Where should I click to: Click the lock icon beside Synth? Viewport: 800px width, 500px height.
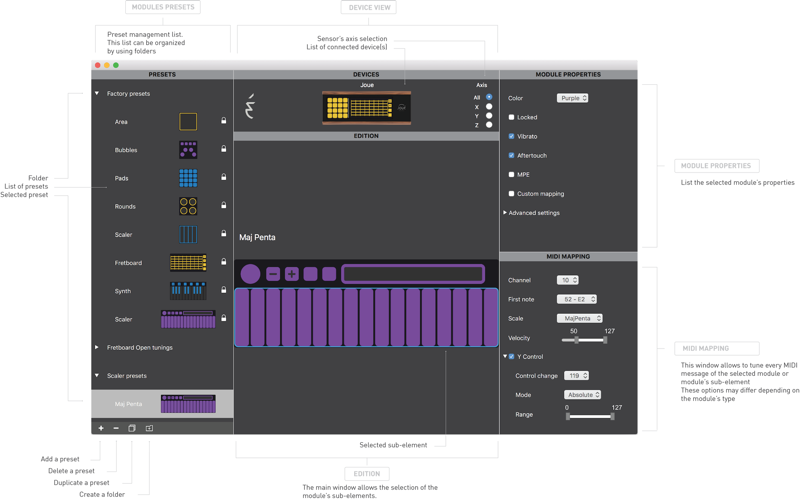pyautogui.click(x=223, y=289)
